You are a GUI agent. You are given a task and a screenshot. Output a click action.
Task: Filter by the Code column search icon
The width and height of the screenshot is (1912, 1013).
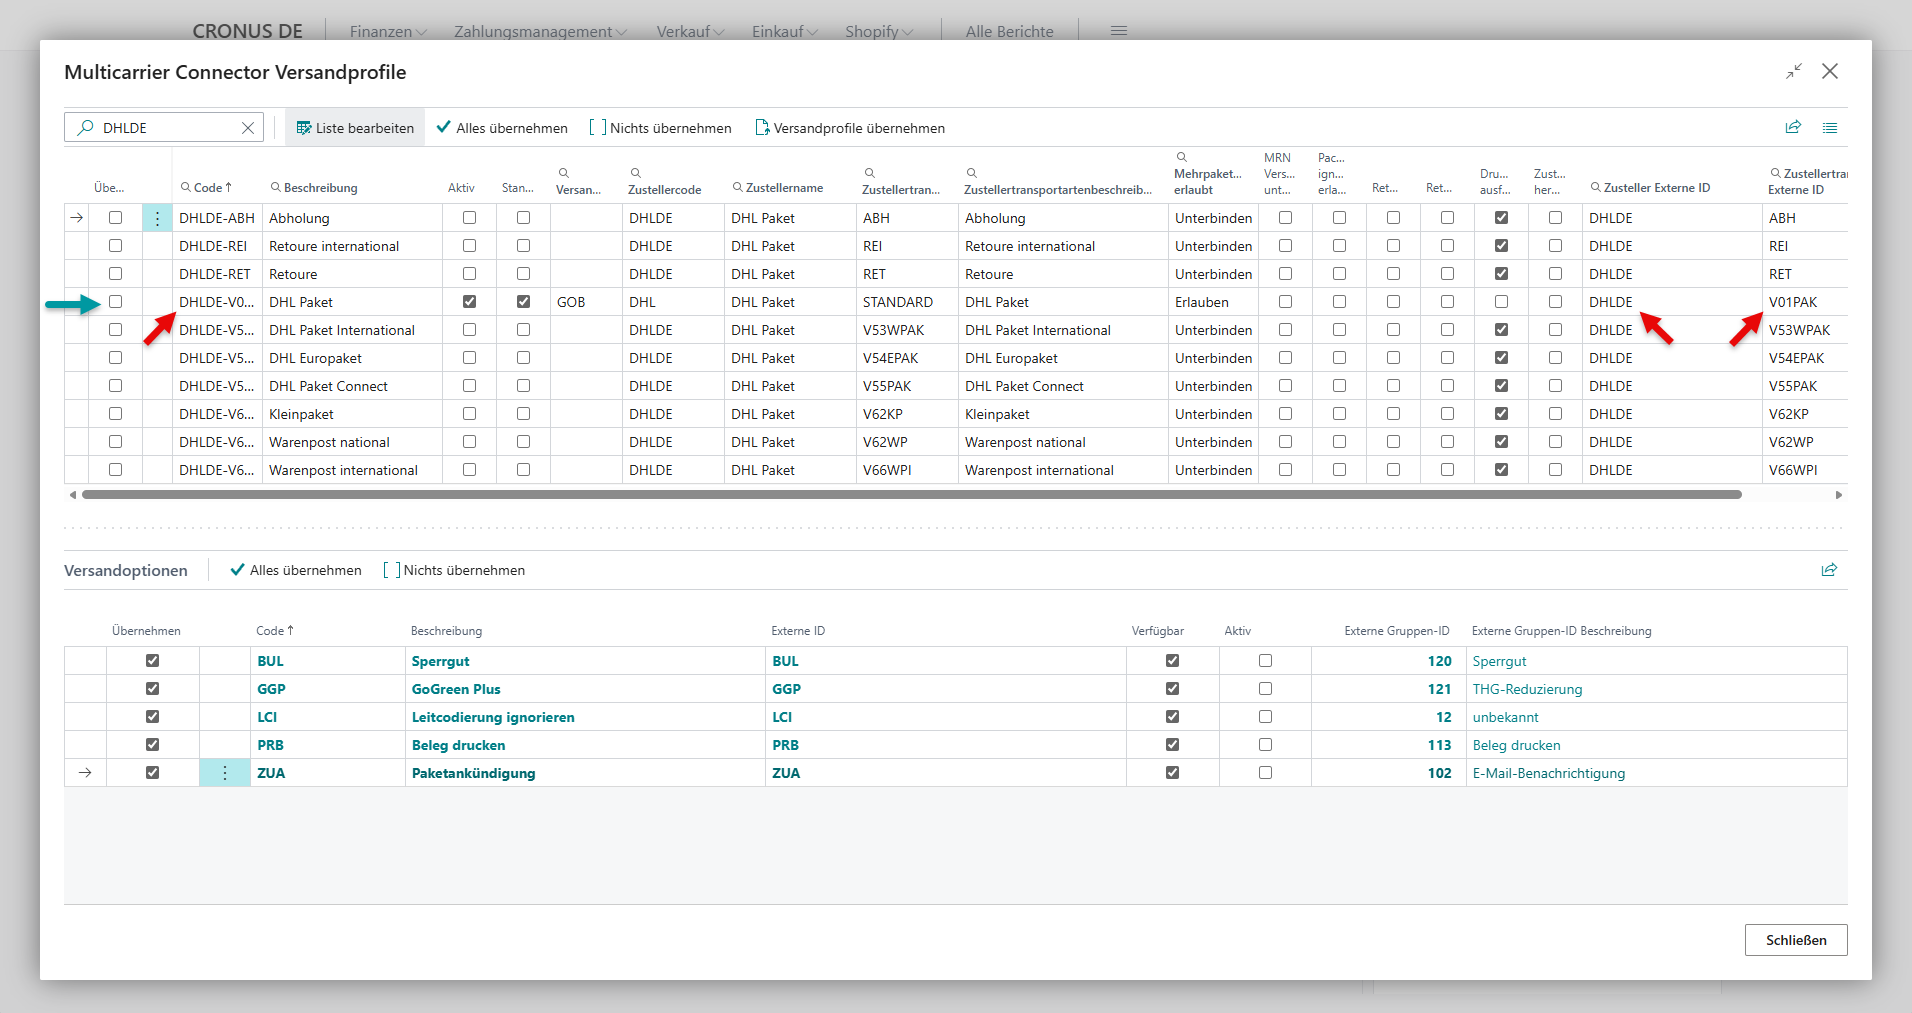(x=185, y=187)
